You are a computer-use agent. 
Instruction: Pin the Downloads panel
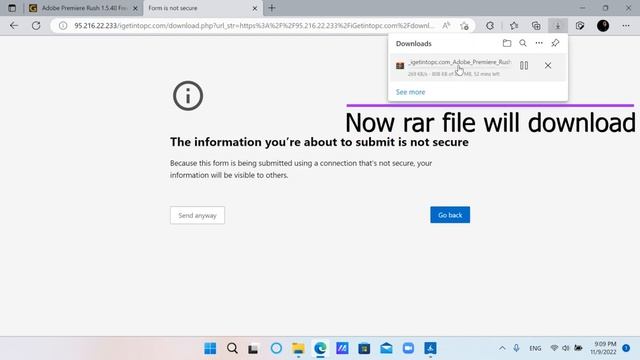[555, 43]
